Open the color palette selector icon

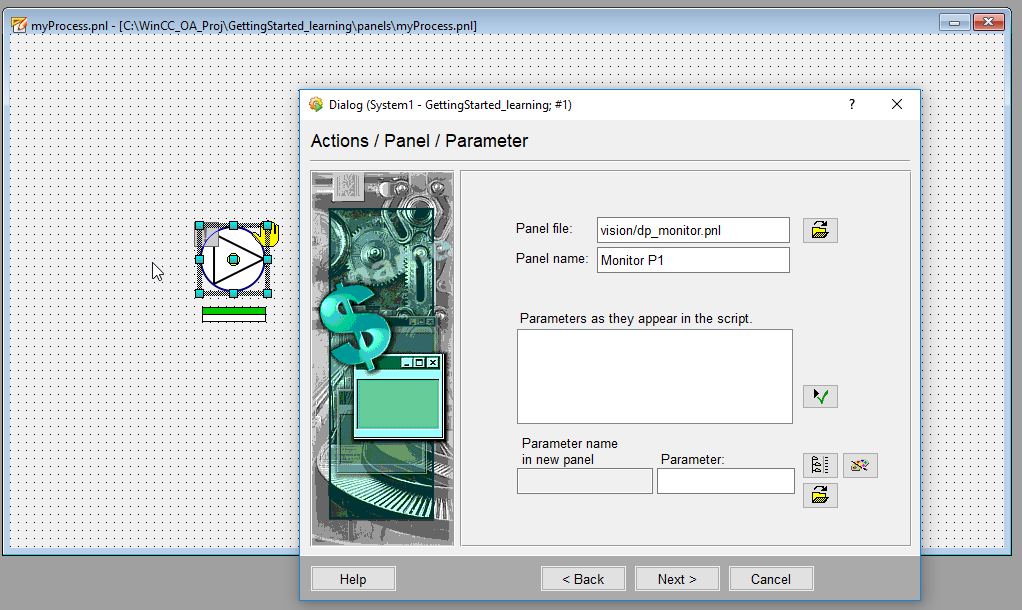[x=860, y=465]
